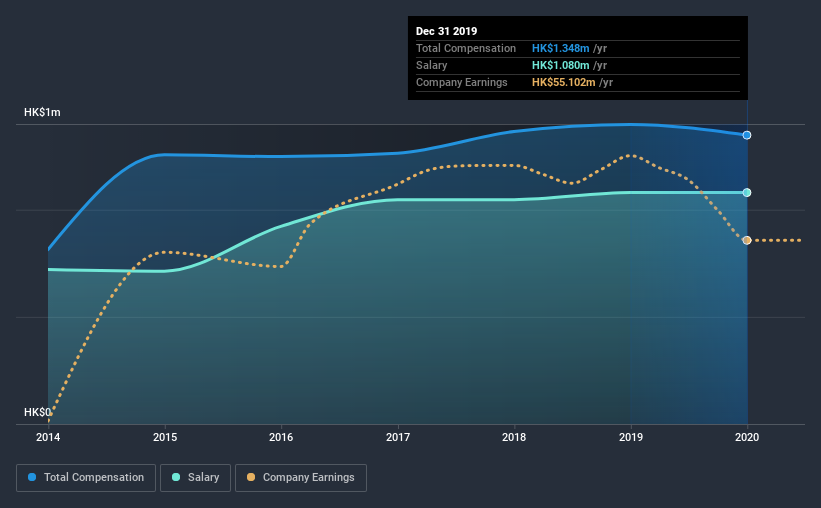The image size is (821, 508).
Task: Toggle the Total Compensation legend button
Action: pos(86,478)
